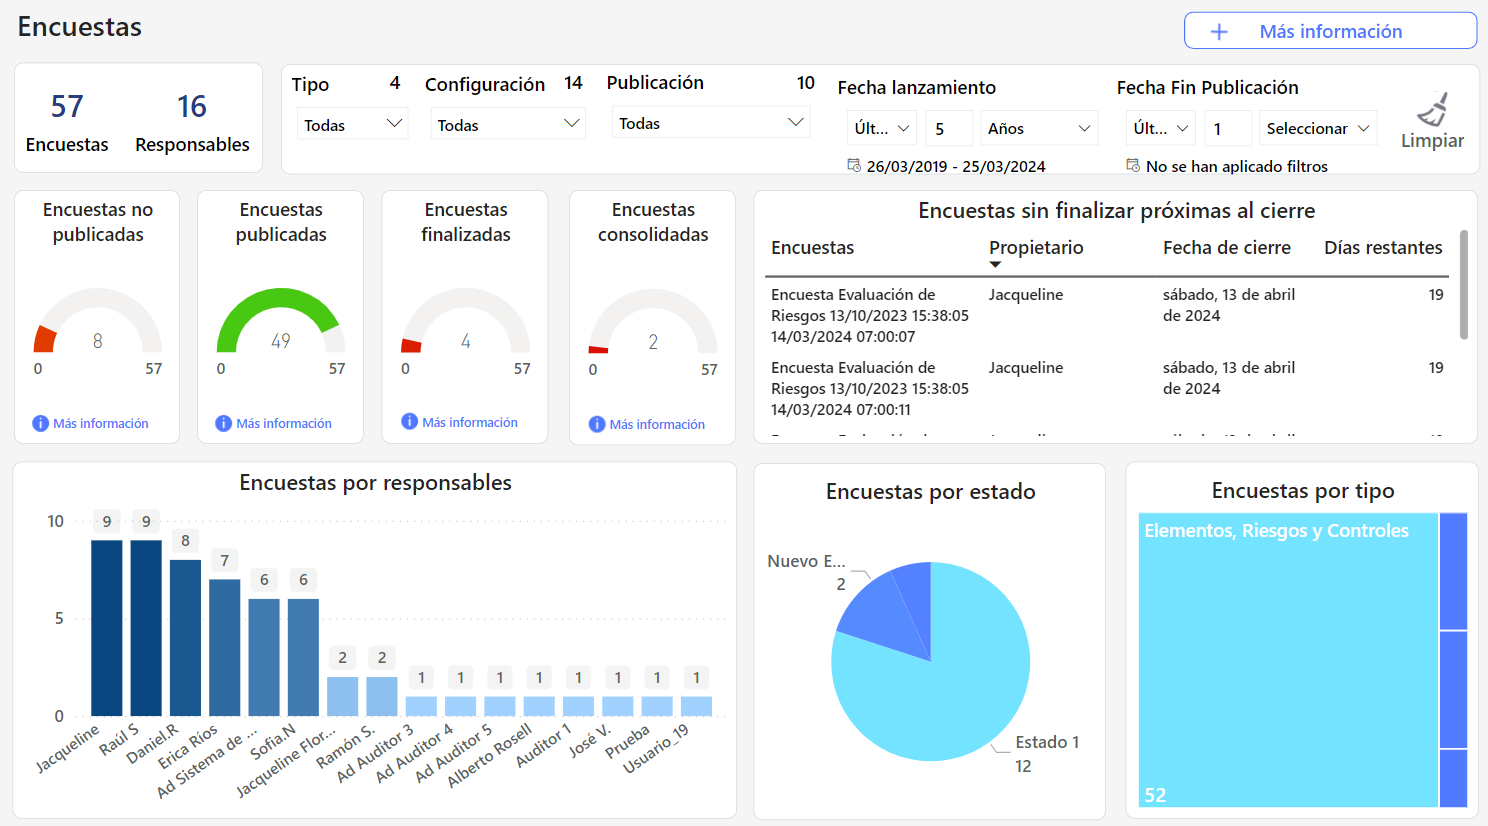Open the Años period unit dropdown
Screen dimensions: 1488x826
click(x=1038, y=128)
